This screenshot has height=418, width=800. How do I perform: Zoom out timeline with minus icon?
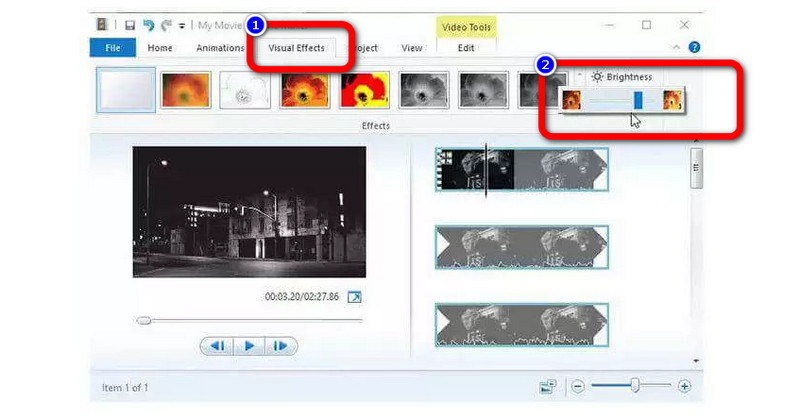click(578, 386)
